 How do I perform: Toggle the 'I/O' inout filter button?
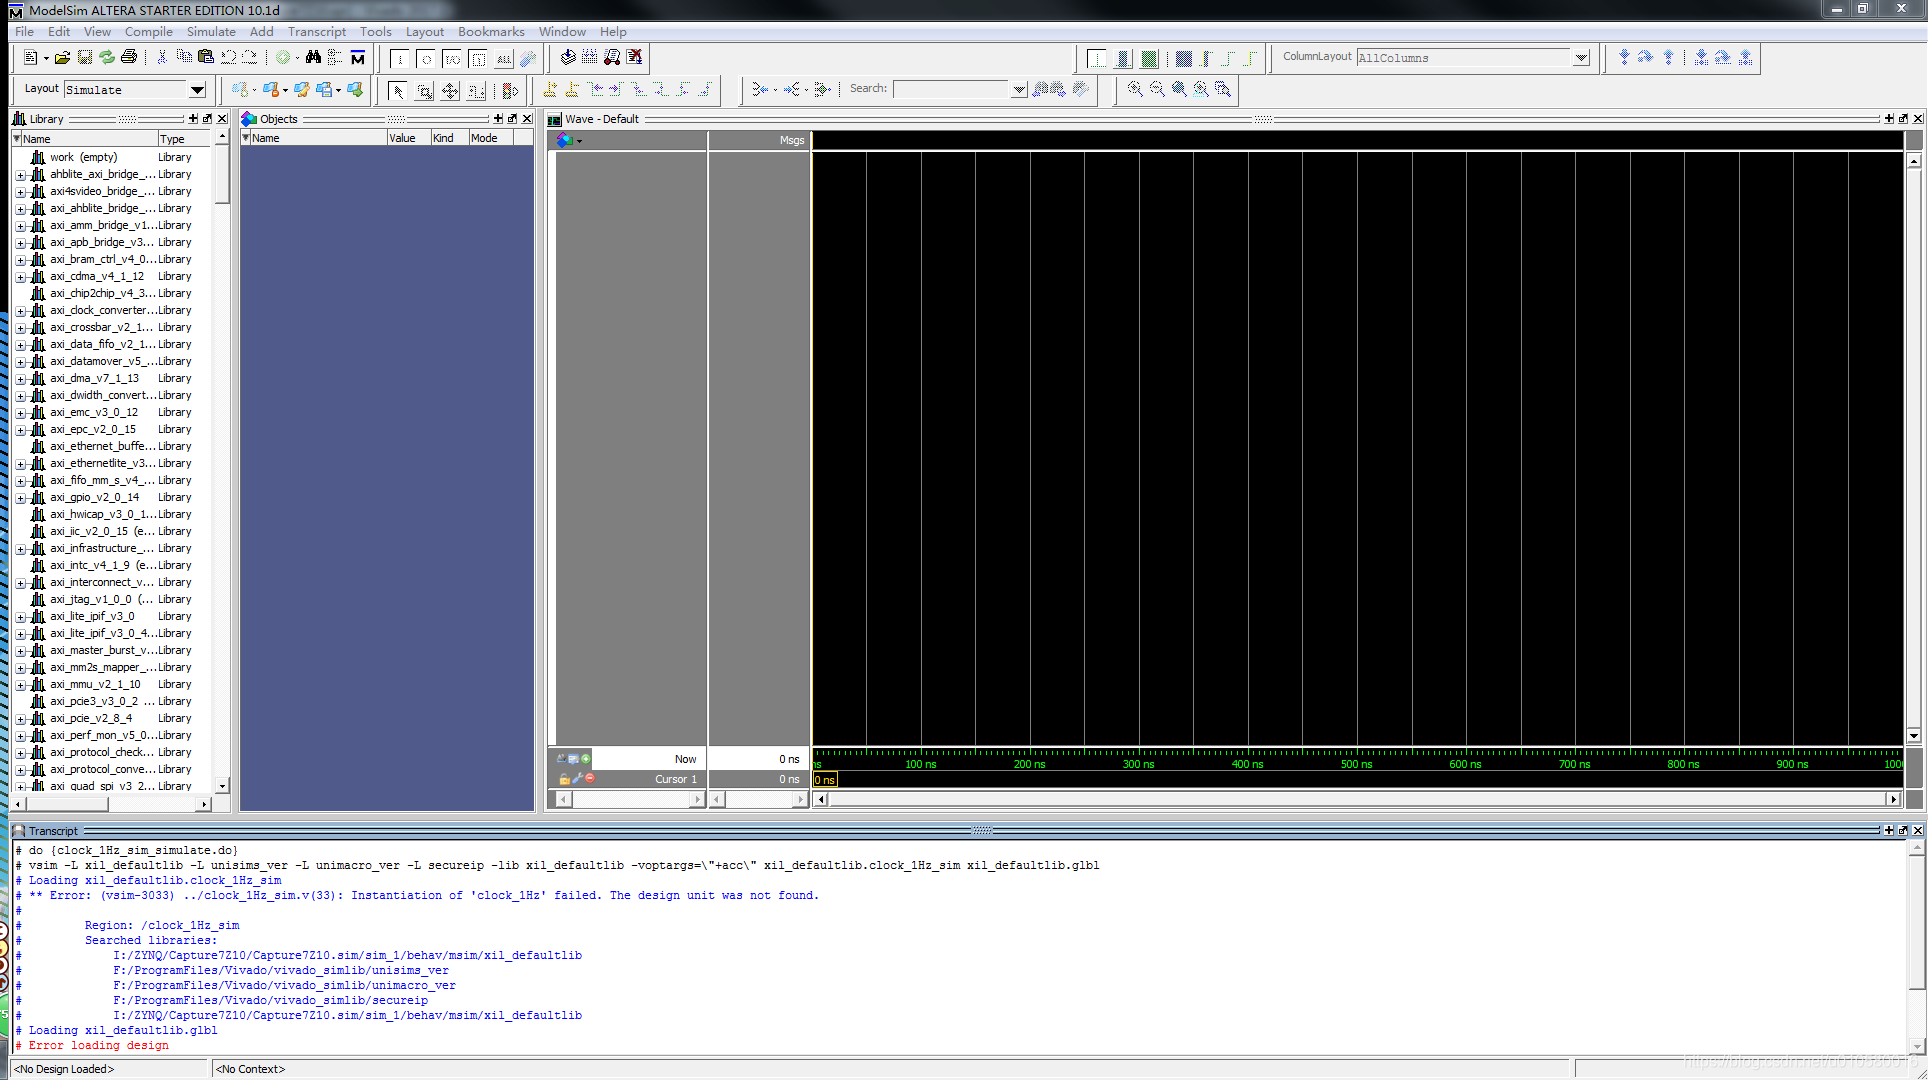point(452,59)
